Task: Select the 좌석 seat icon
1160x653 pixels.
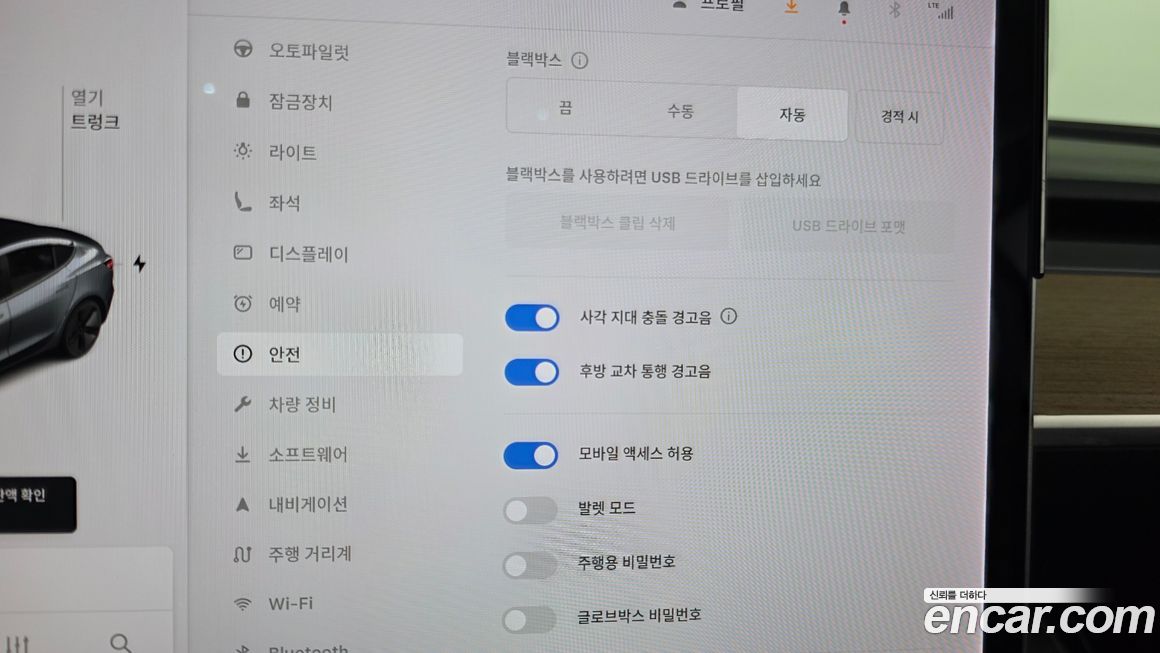Action: tap(243, 201)
